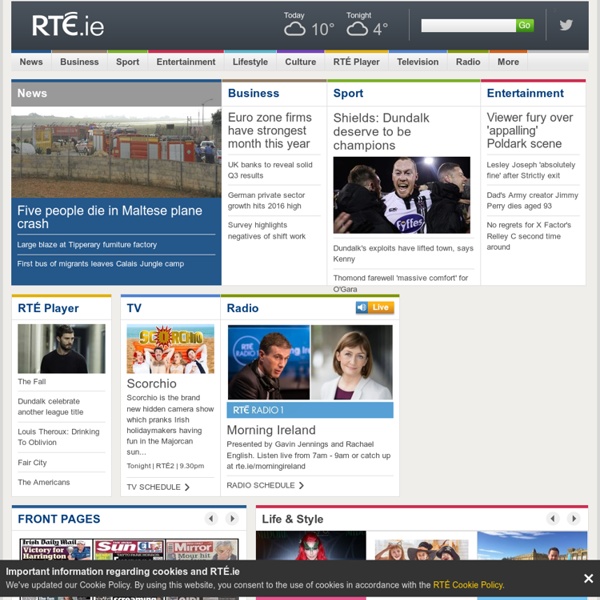The image size is (600, 600).
Task: Open Shields: Dundalk deserve to be champions
Action: [381, 132]
